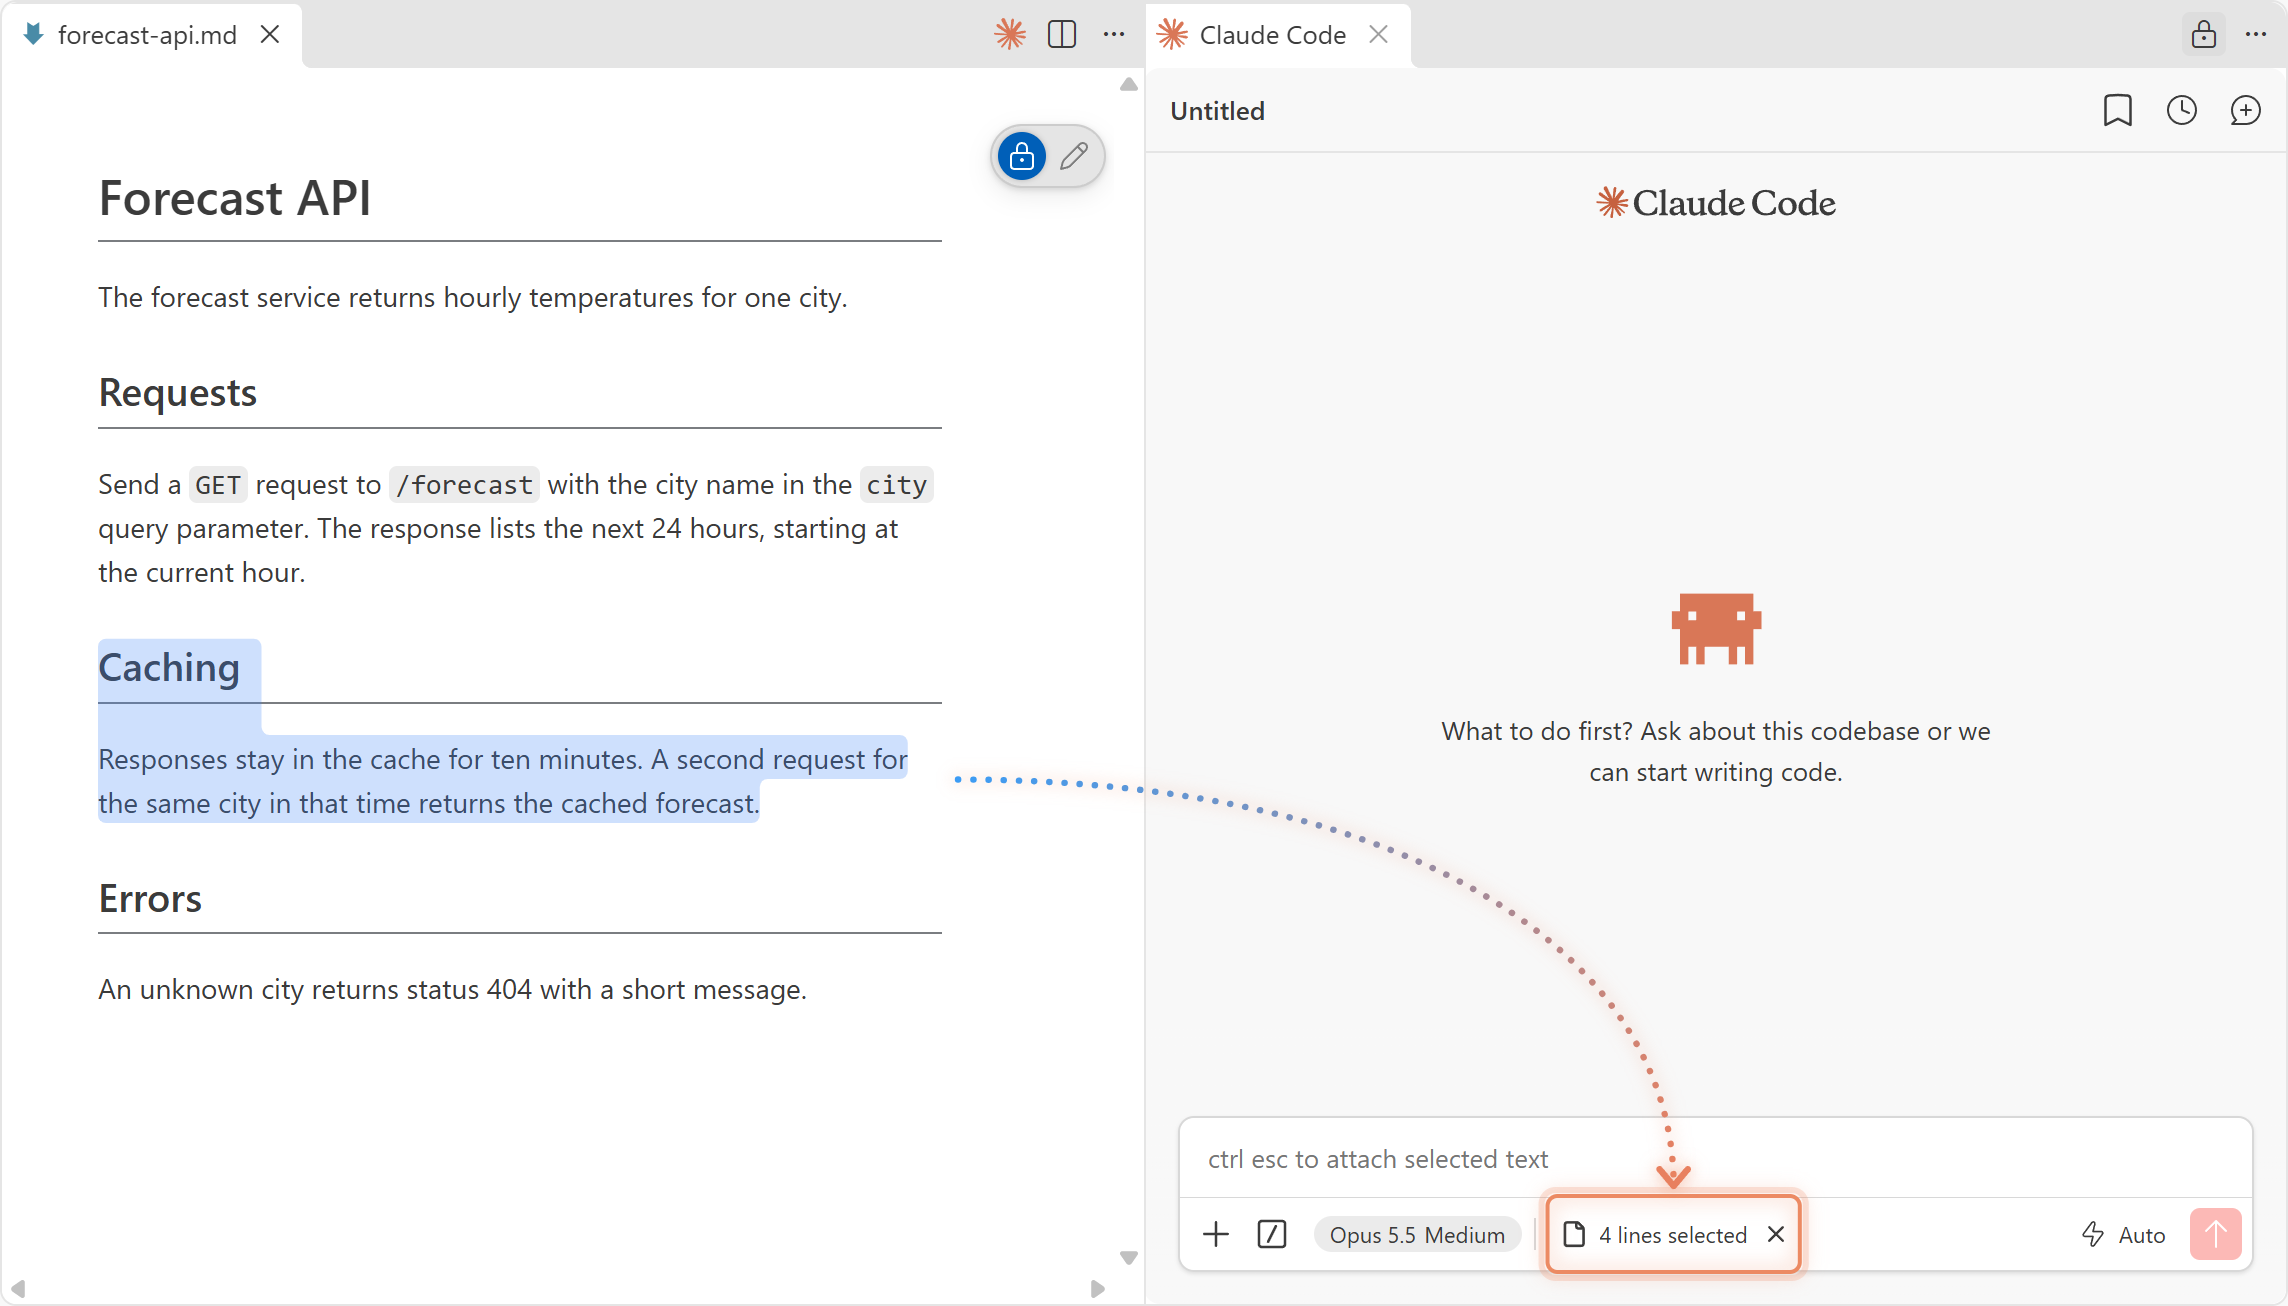Open the Auto permission mode selector

click(x=2124, y=1235)
